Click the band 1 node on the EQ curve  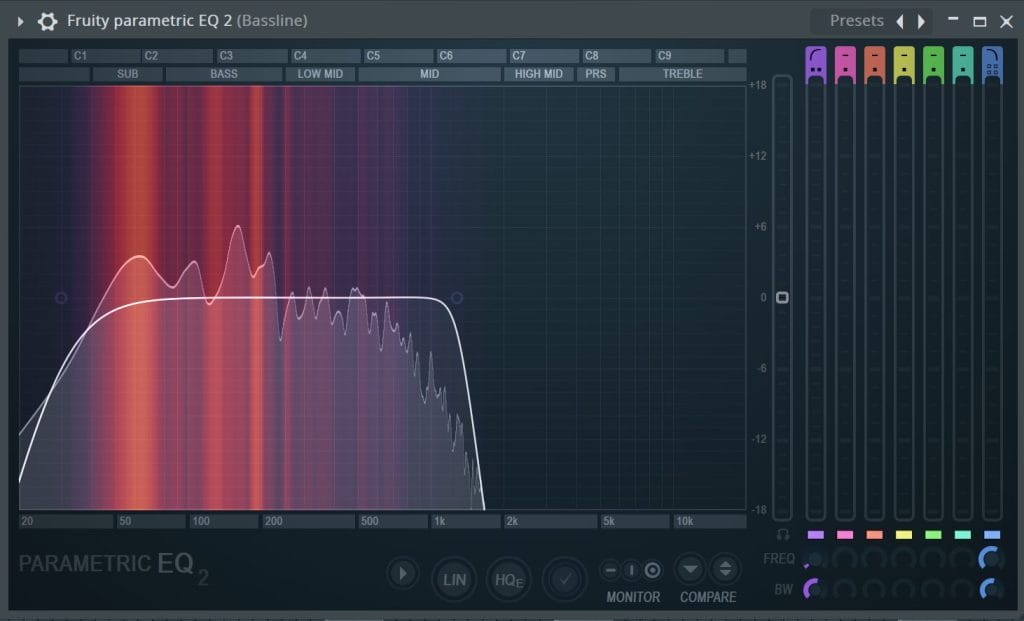pyautogui.click(x=61, y=298)
